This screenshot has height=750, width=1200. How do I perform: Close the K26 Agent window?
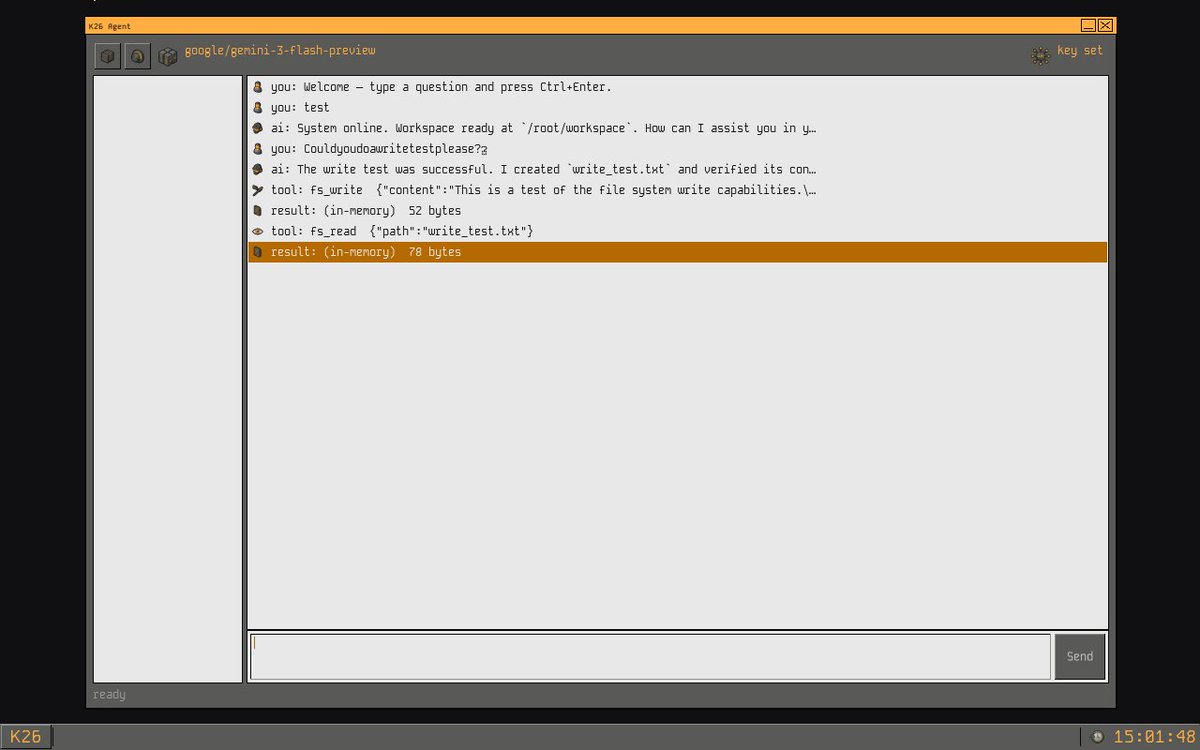[x=1105, y=25]
